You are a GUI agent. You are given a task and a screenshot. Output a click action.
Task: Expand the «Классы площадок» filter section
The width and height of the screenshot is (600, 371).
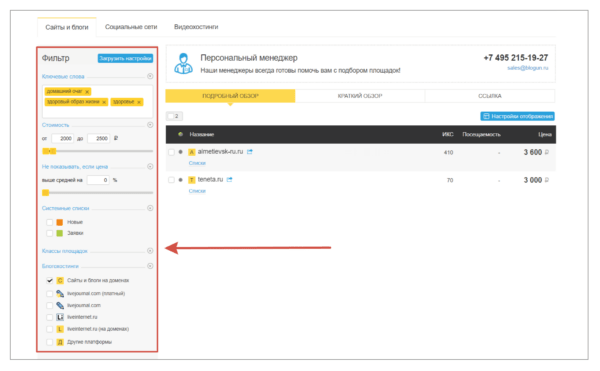tap(150, 251)
